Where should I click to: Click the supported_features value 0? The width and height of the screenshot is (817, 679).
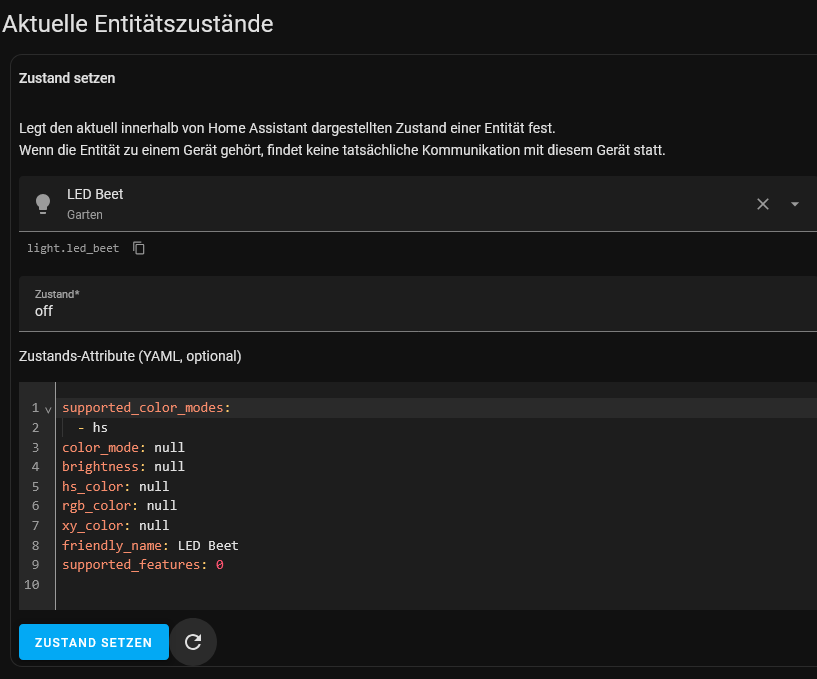220,565
